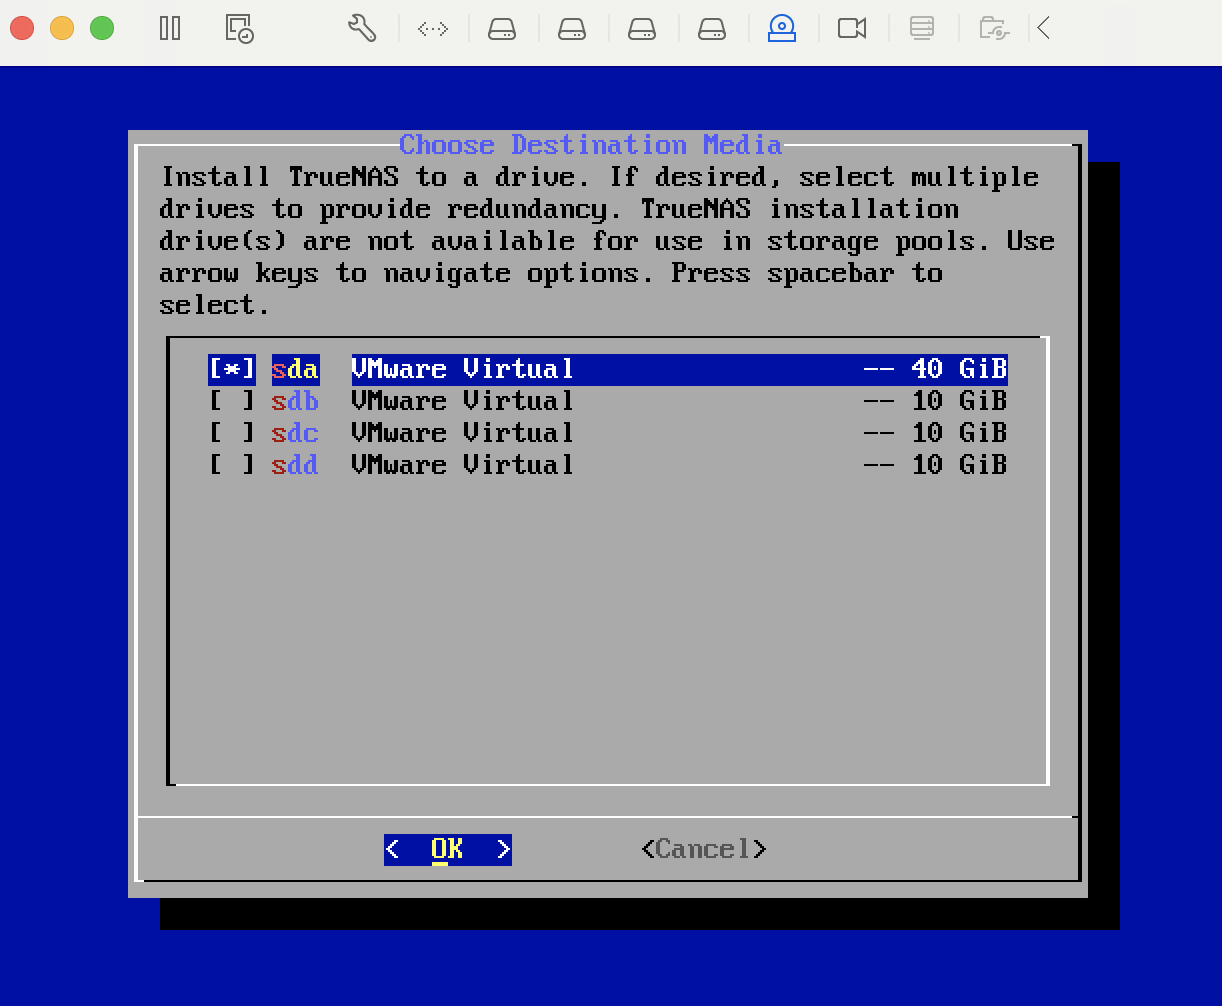
Task: Open the snapshots manager icon
Action: pyautogui.click(x=239, y=28)
